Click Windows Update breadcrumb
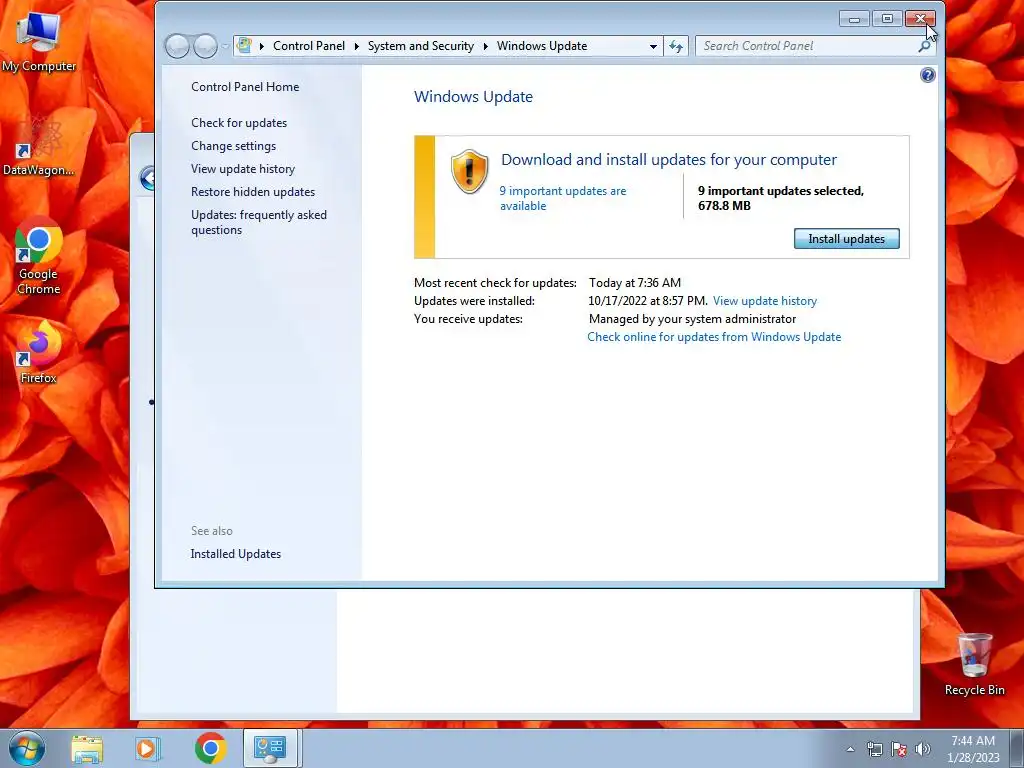The height and width of the screenshot is (768, 1024). [542, 46]
